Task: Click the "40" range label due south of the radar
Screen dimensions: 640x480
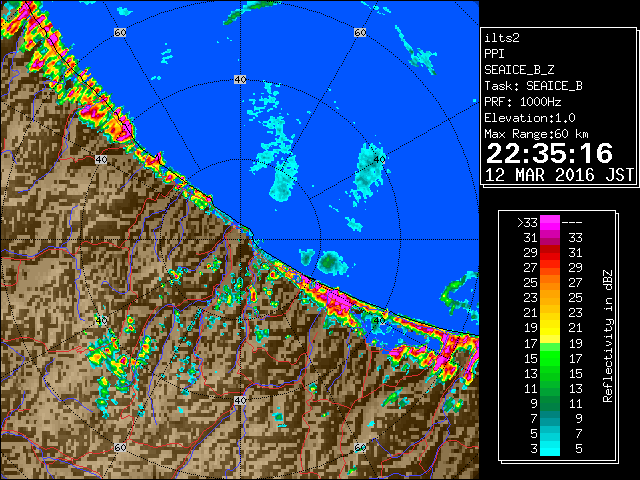Action: (240, 400)
